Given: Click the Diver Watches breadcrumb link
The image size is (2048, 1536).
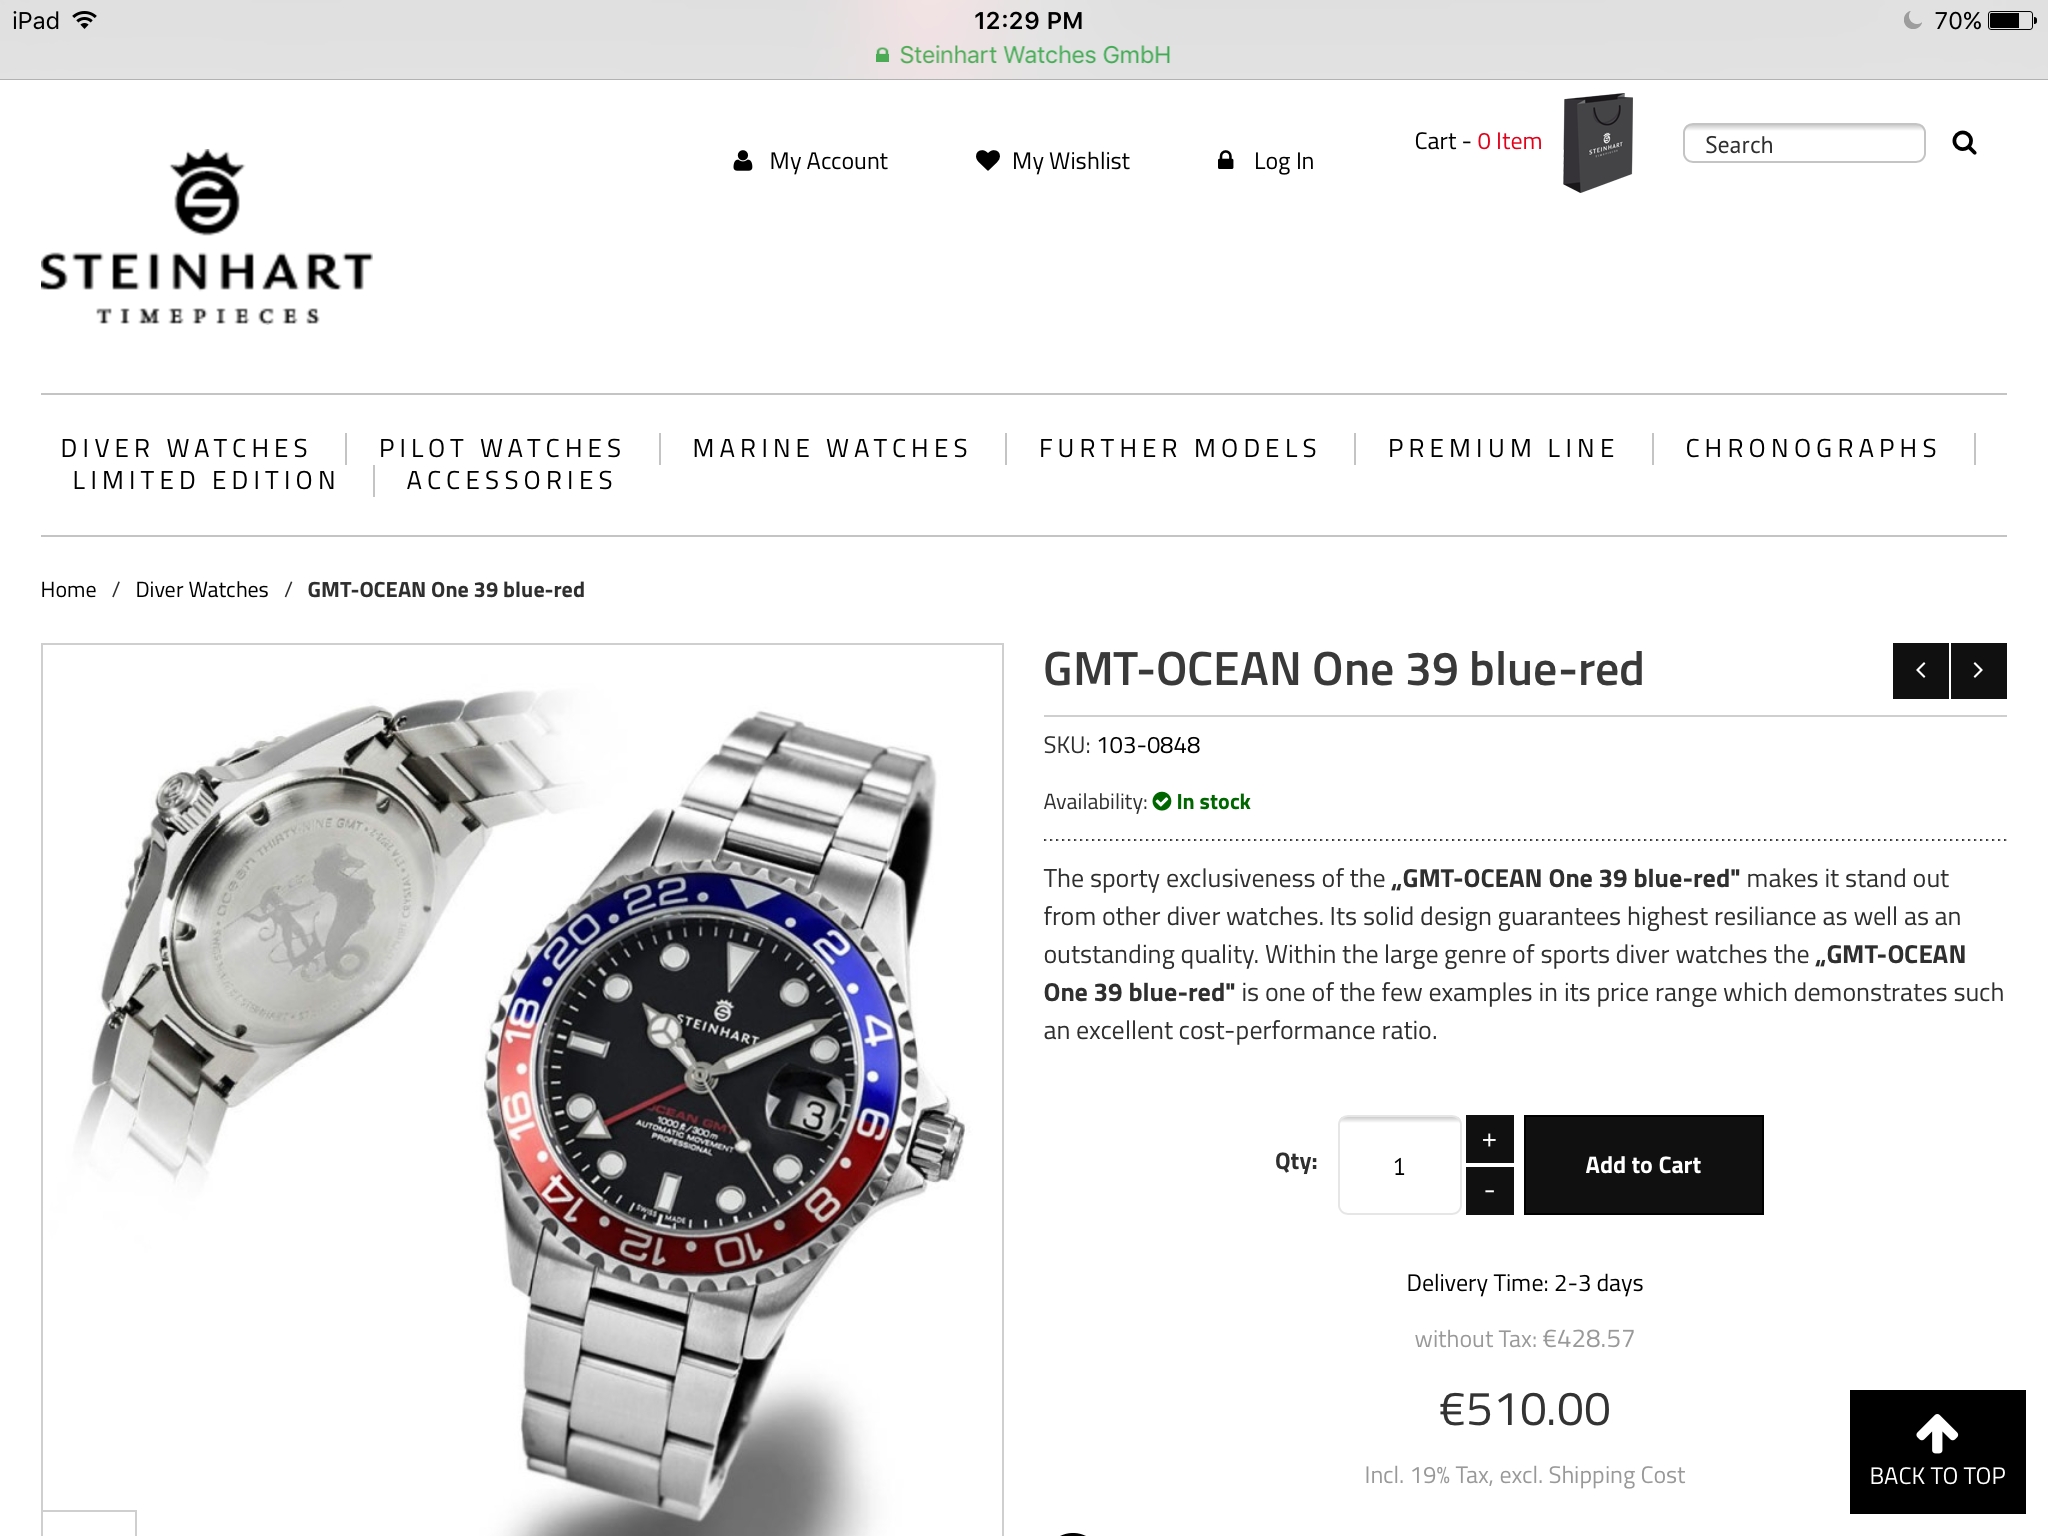Looking at the screenshot, I should 202,590.
